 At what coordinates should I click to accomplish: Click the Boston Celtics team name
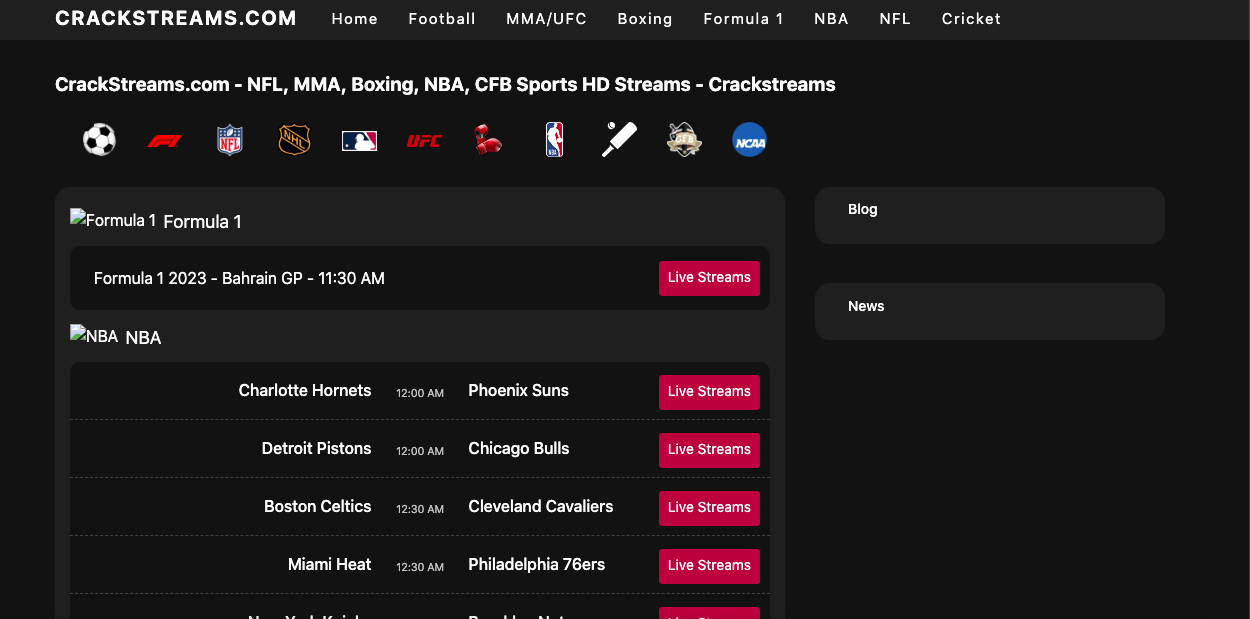(317, 506)
